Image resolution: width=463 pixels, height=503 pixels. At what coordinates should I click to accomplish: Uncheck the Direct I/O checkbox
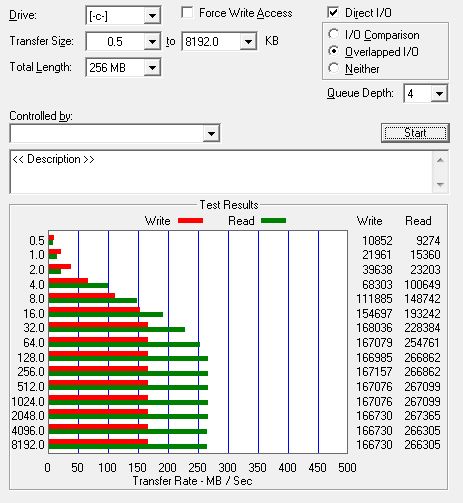(x=333, y=13)
